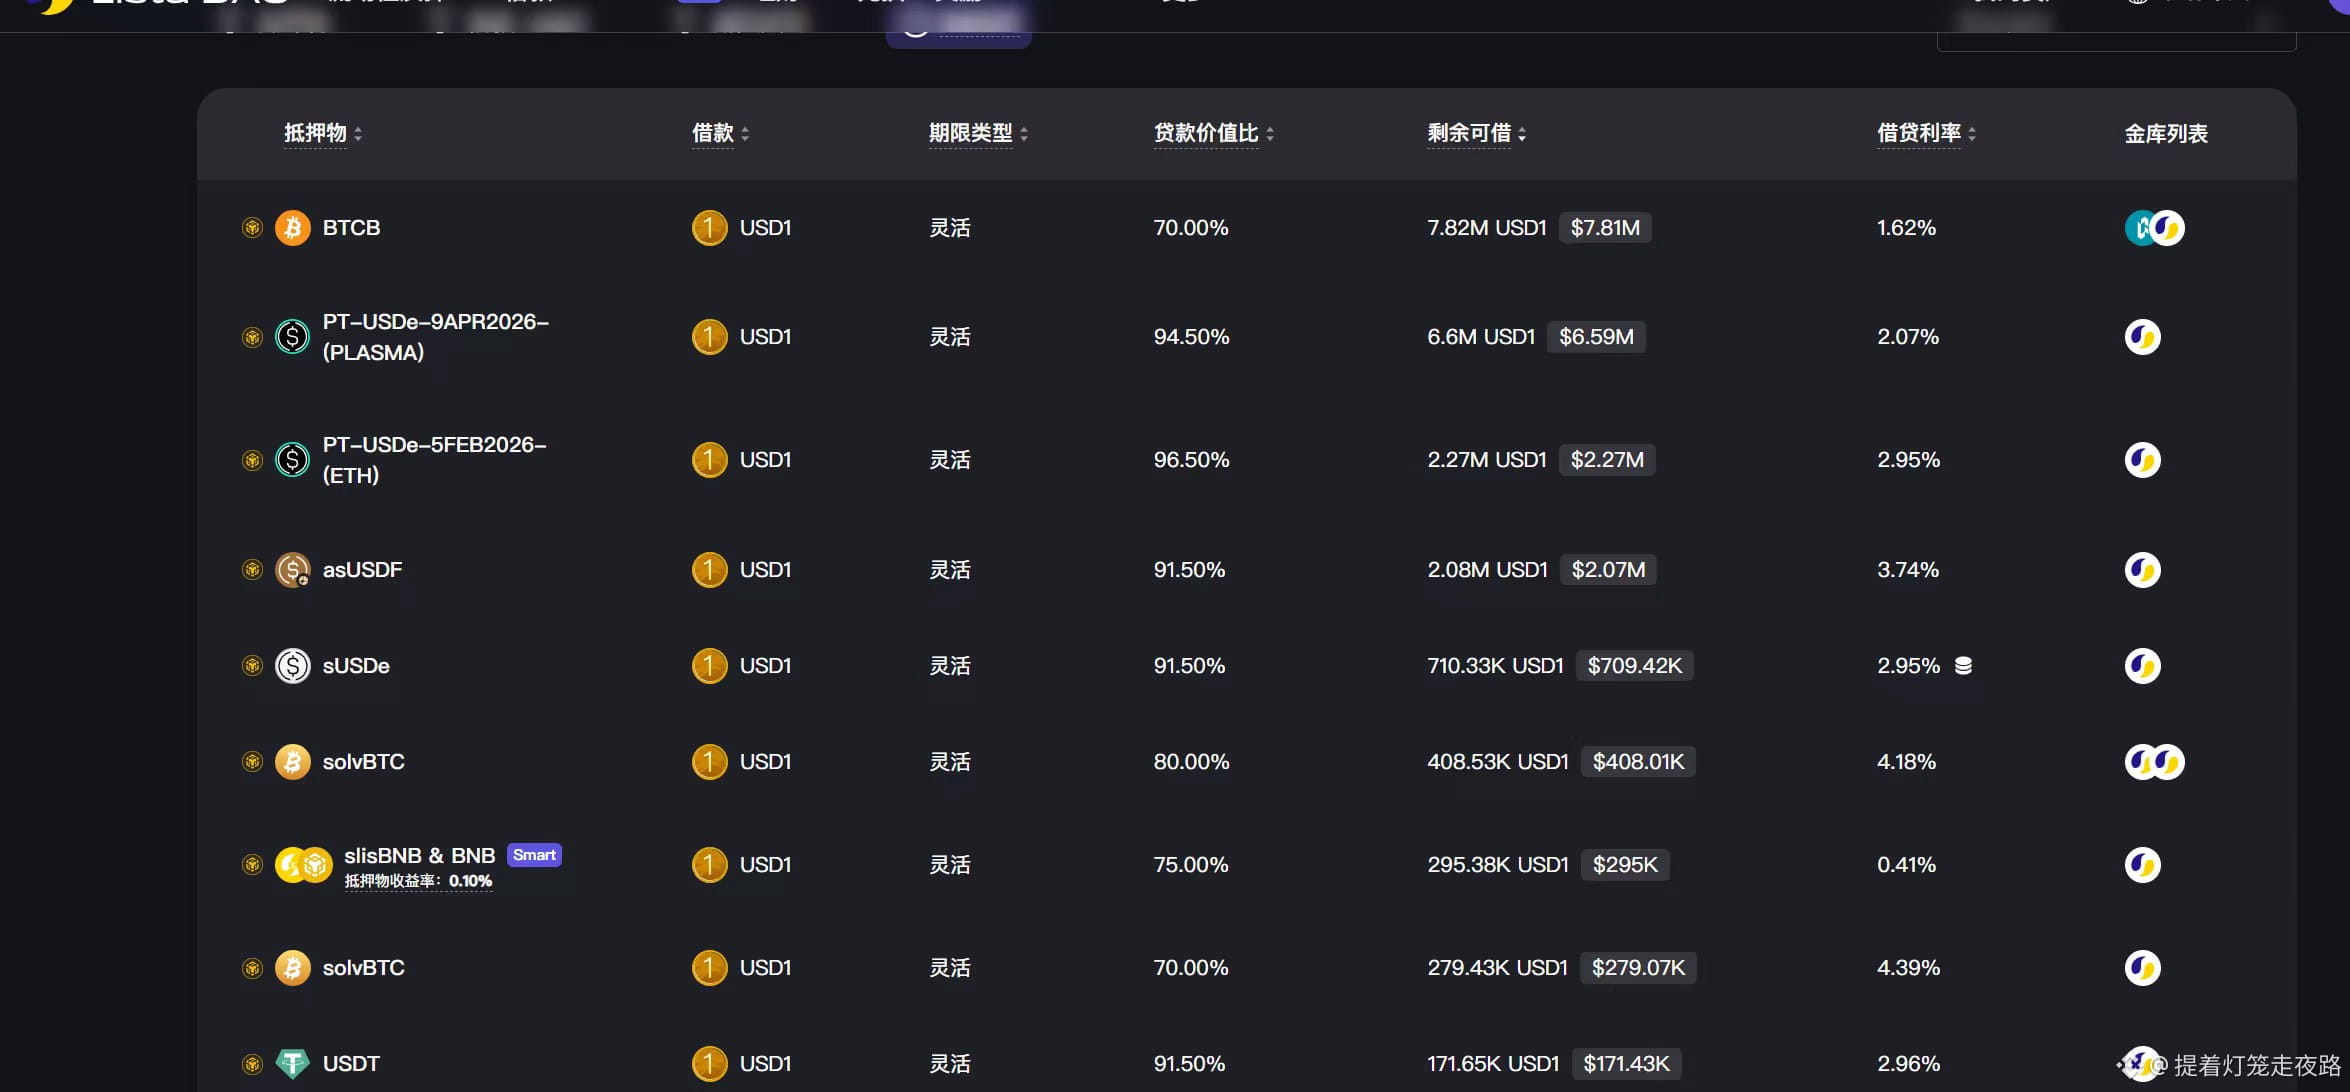Sort by 剩余可借 column
The image size is (2350, 1092).
[1476, 133]
